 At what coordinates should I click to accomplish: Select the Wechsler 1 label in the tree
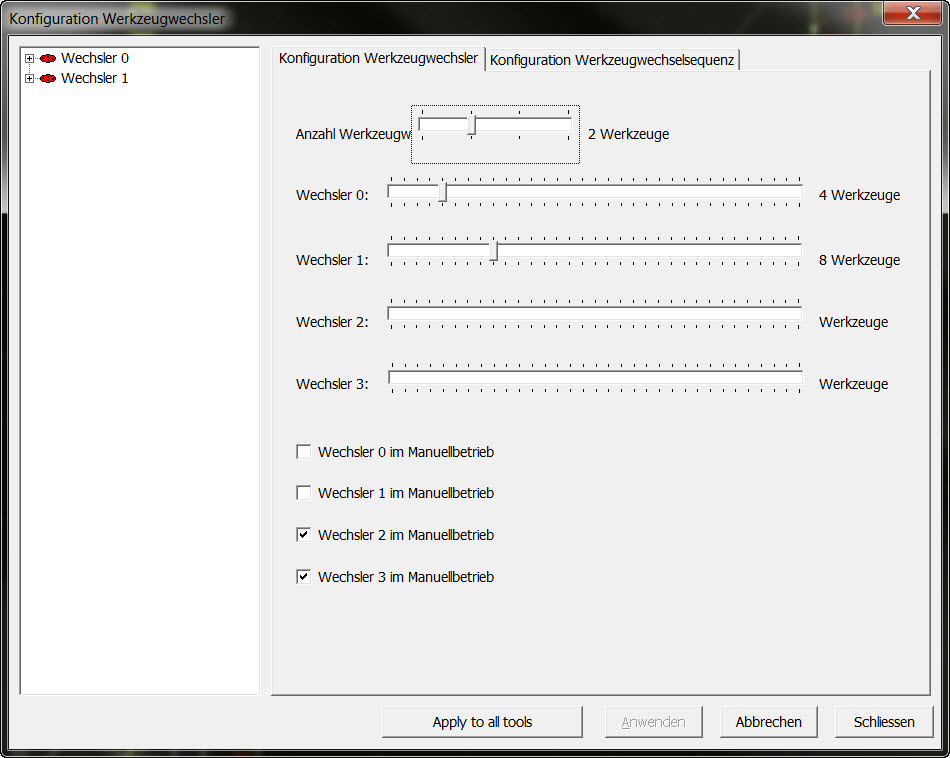tap(94, 79)
